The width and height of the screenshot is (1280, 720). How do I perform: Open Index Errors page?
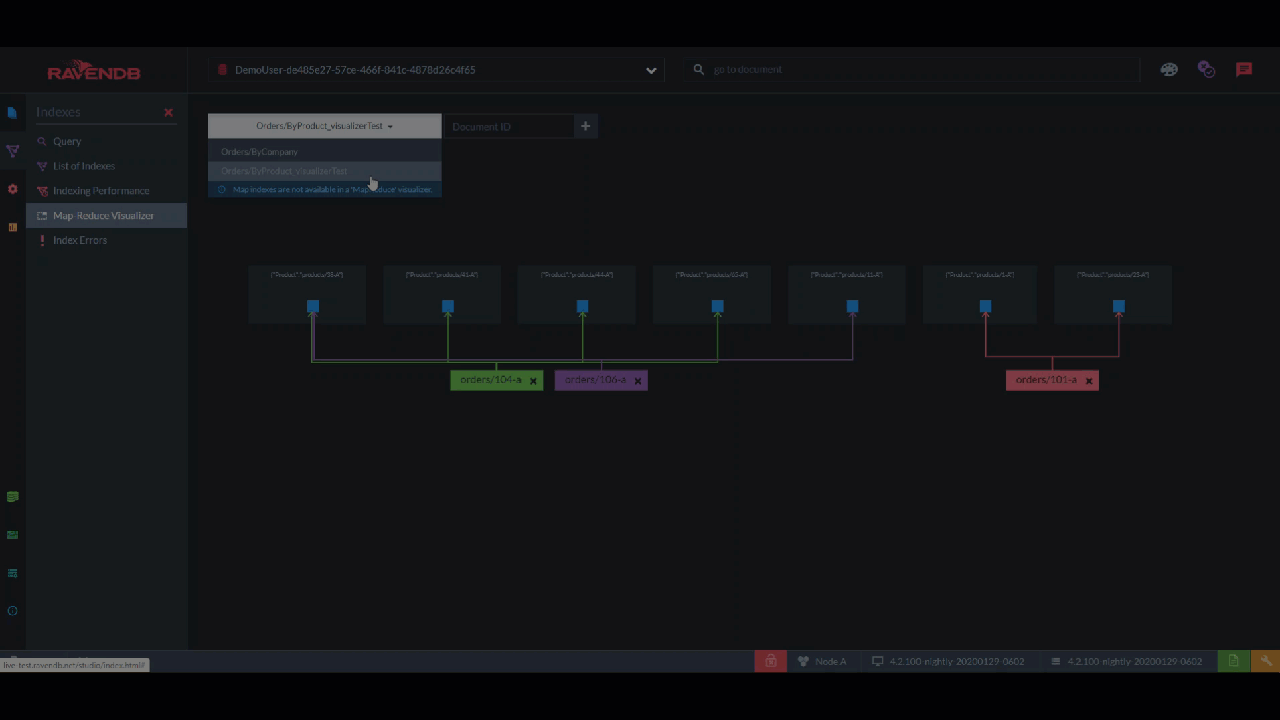80,240
